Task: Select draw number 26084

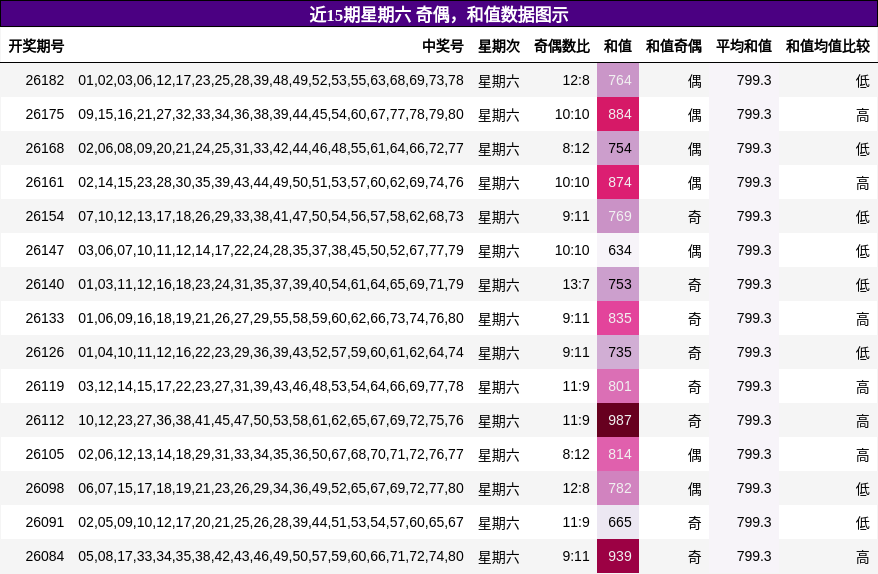Action: point(45,556)
